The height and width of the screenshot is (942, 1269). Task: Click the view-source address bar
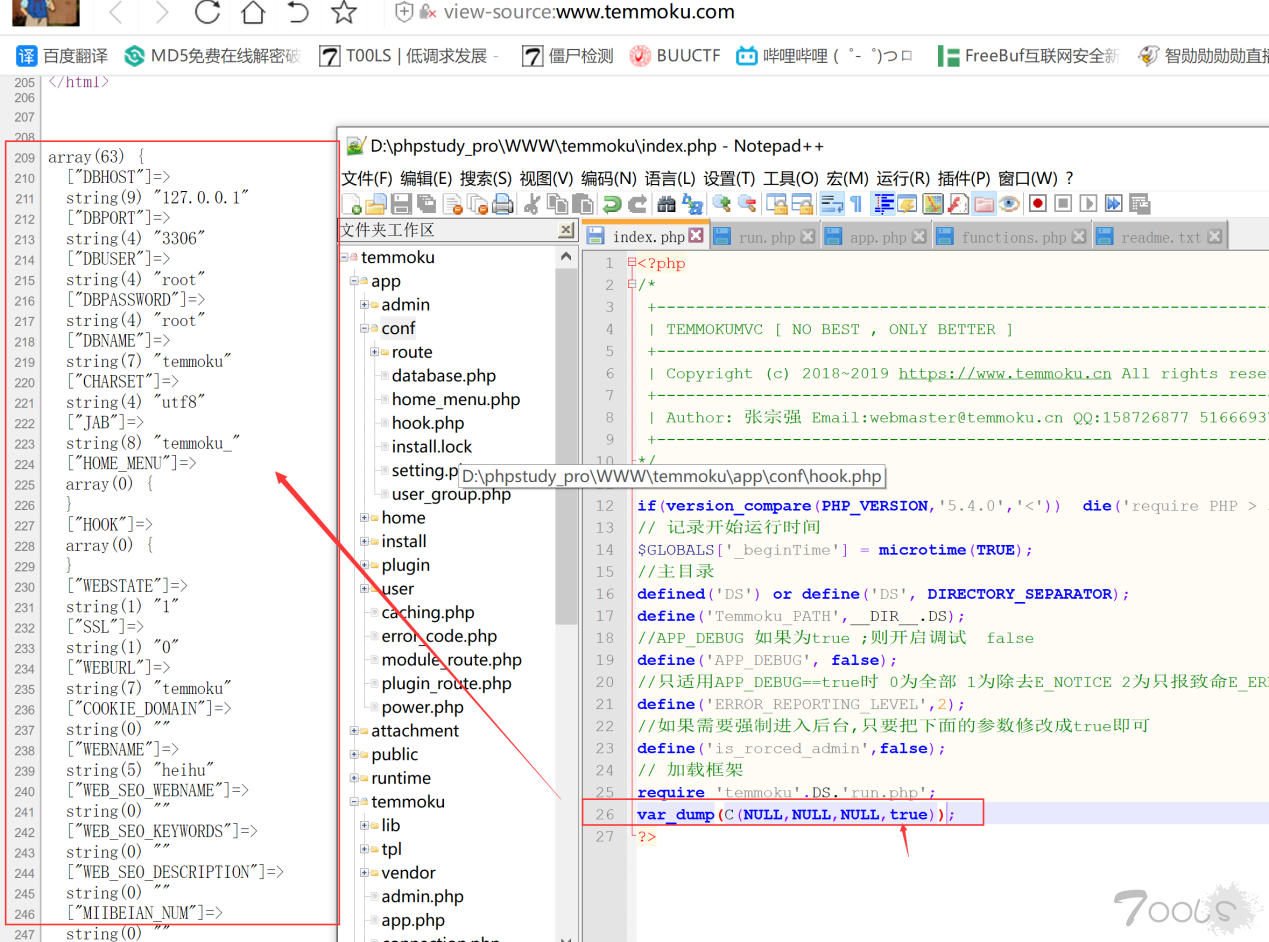[589, 13]
